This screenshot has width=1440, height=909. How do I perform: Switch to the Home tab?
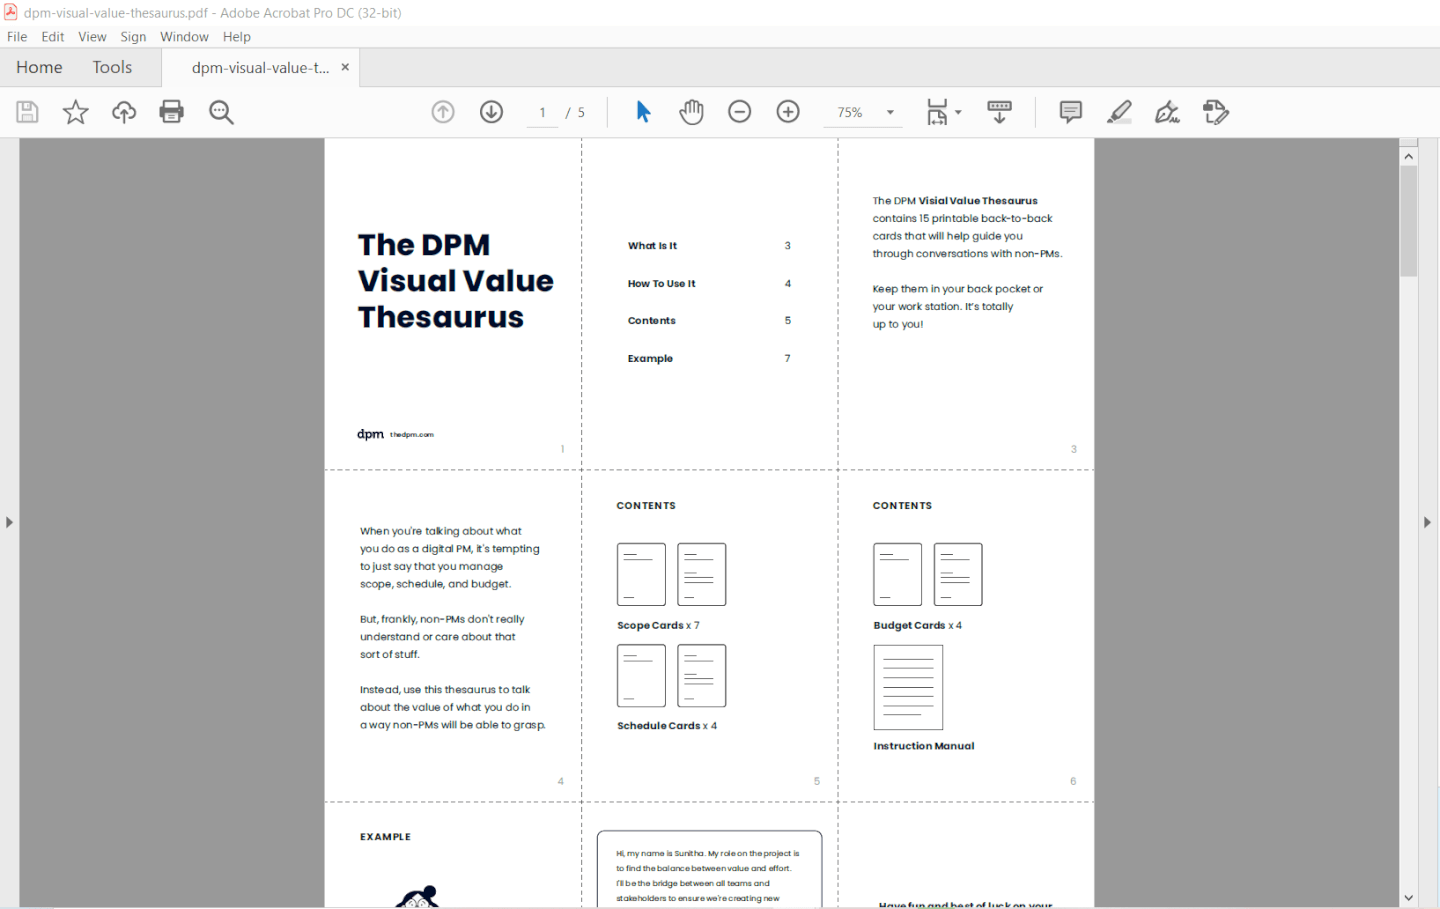coord(39,67)
